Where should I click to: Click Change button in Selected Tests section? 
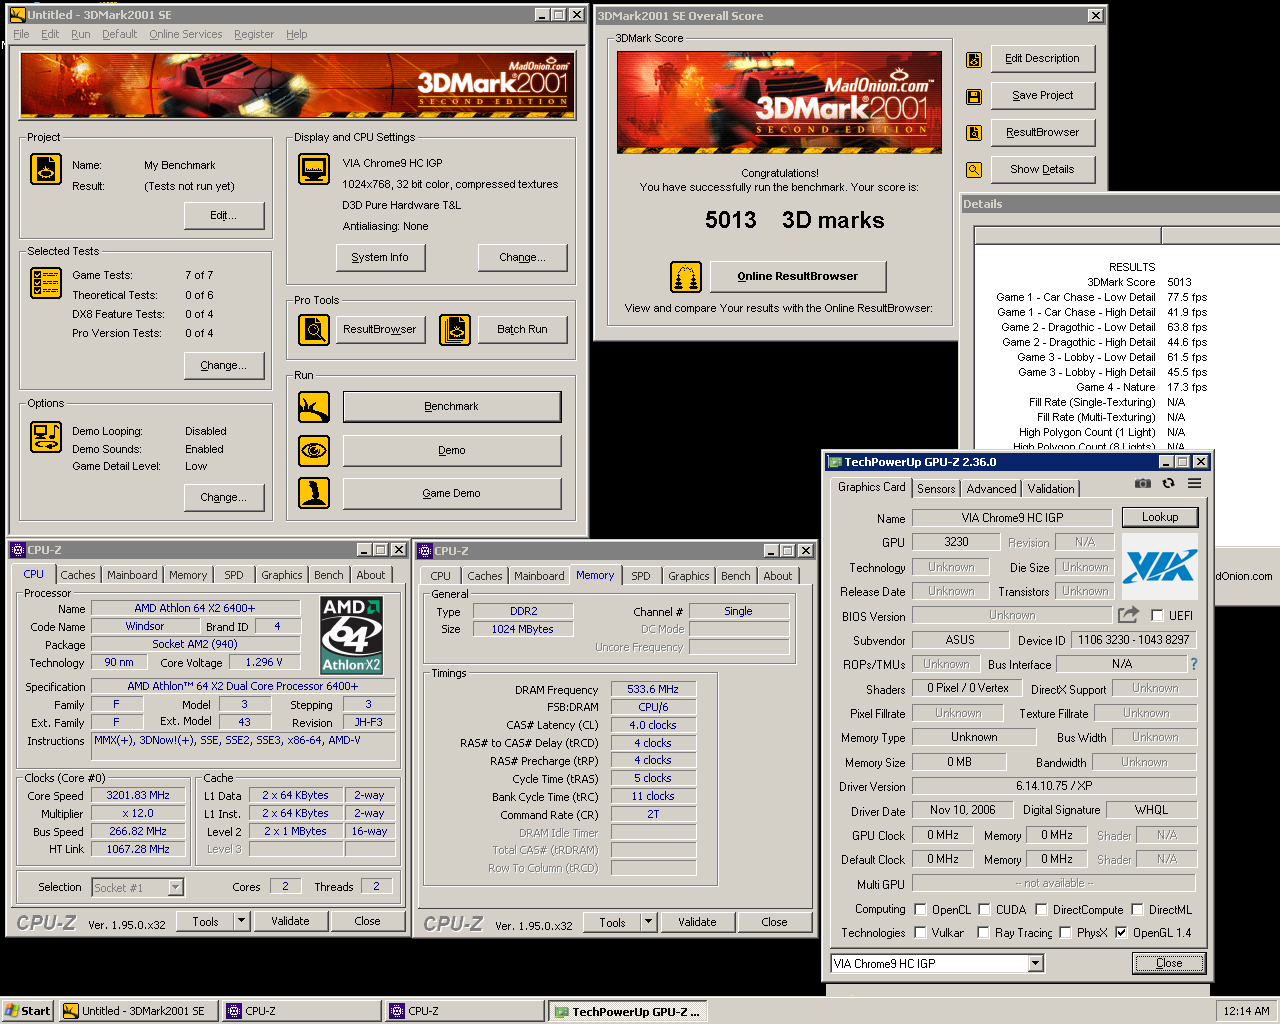click(x=223, y=365)
